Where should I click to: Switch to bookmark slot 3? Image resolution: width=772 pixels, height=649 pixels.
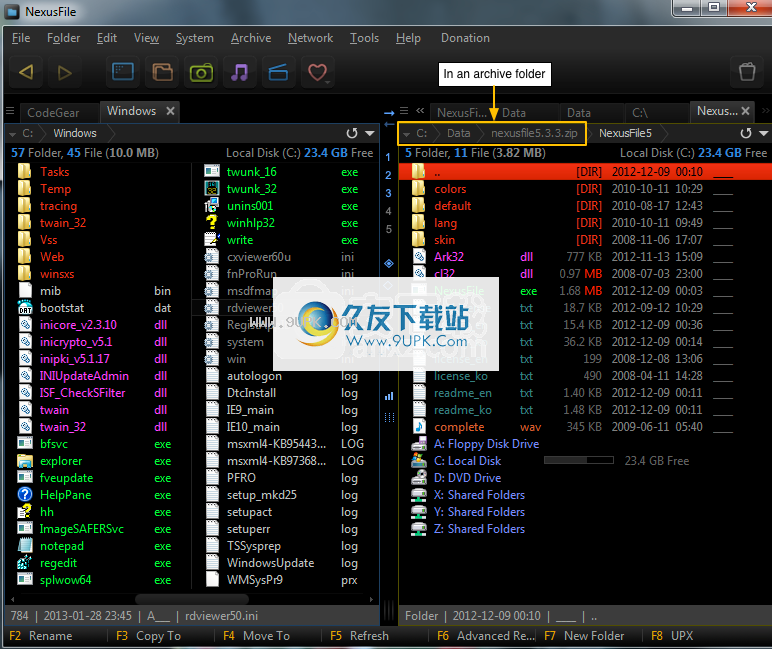(388, 193)
